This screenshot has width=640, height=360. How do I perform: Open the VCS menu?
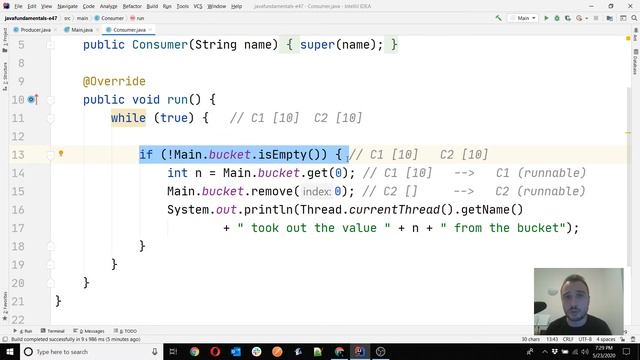coord(198,6)
